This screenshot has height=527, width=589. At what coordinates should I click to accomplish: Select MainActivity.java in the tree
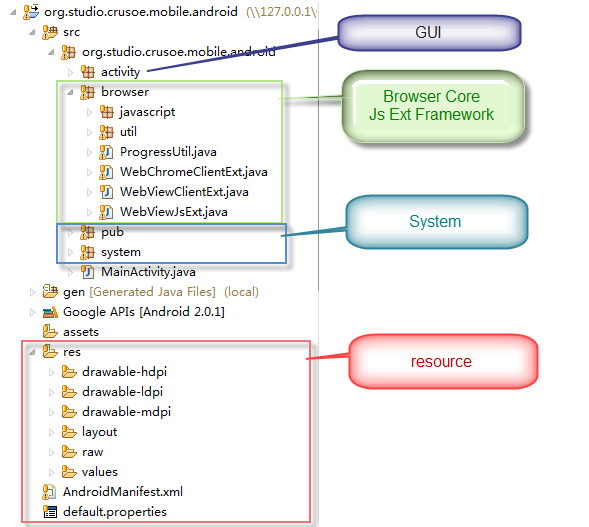point(148,272)
